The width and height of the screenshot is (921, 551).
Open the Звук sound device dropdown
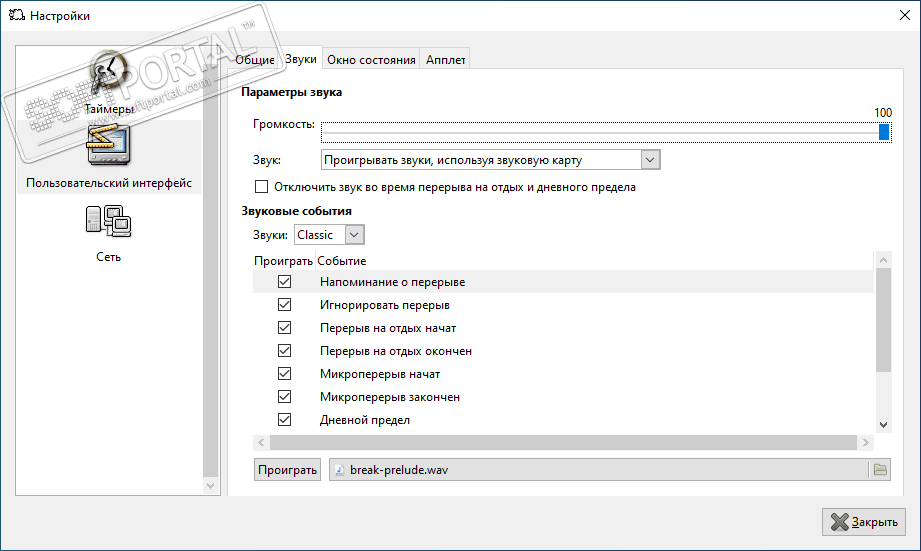click(x=490, y=160)
